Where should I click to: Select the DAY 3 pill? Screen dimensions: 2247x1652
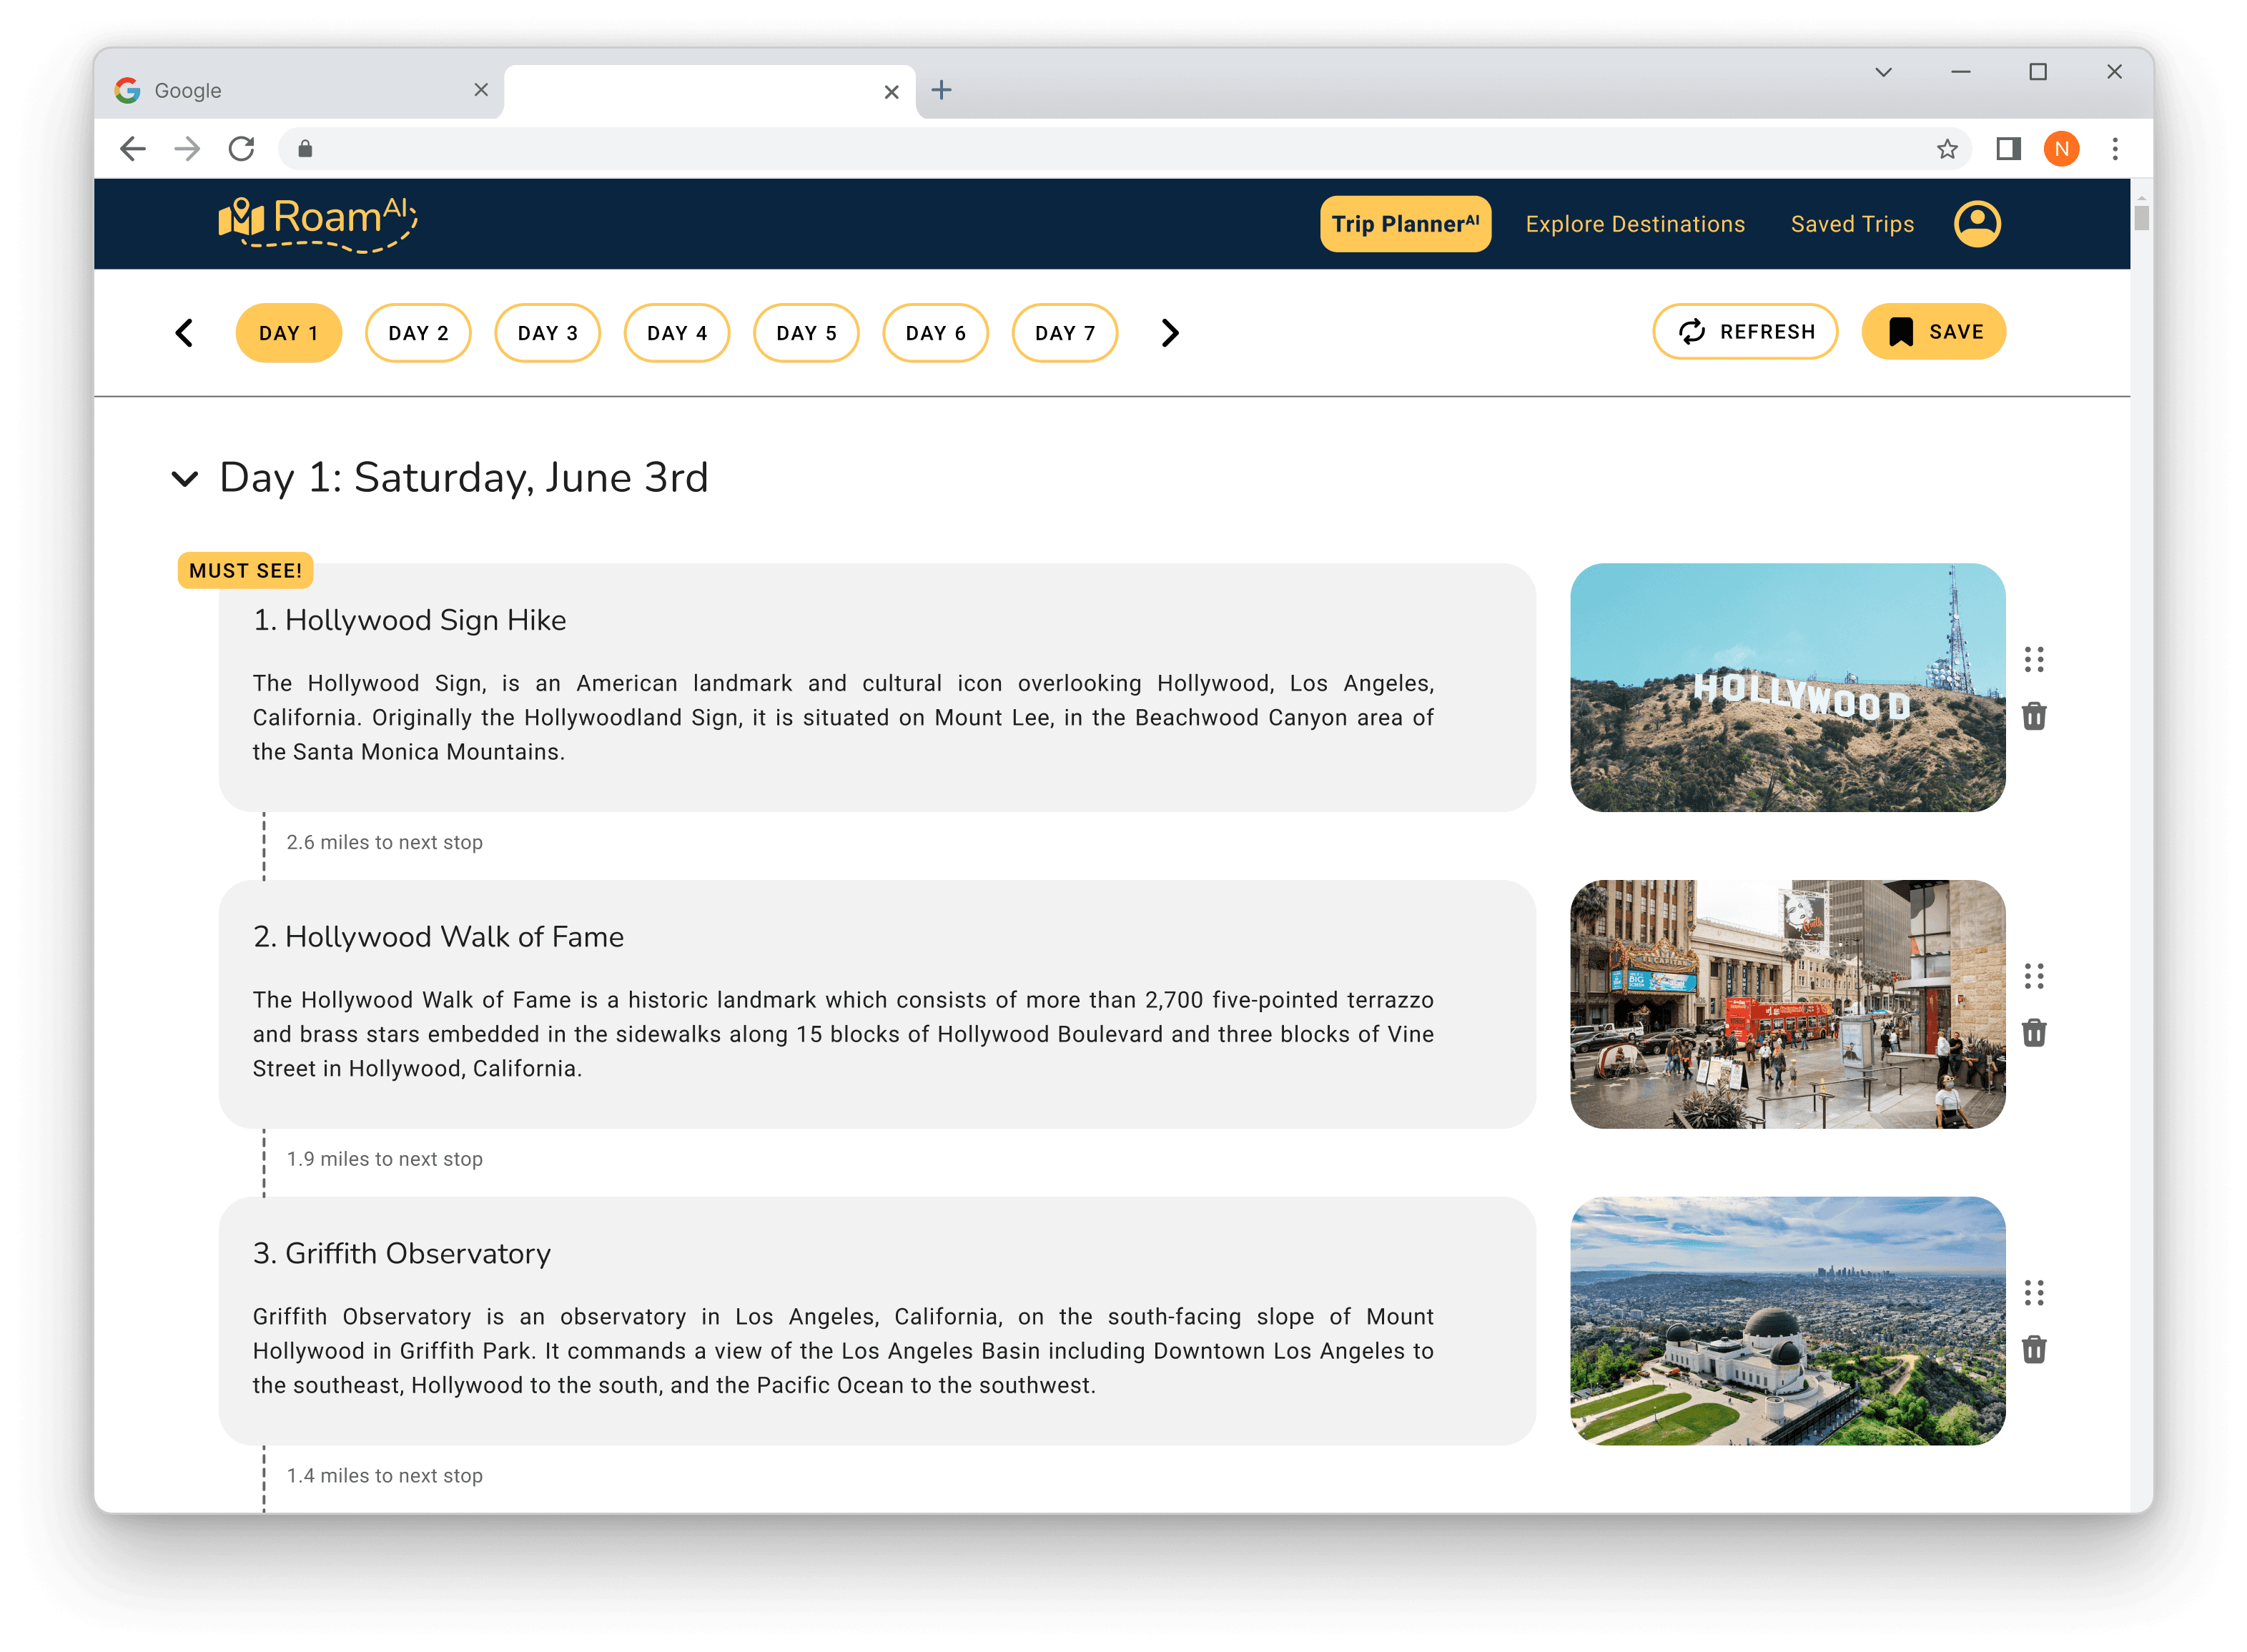[547, 333]
